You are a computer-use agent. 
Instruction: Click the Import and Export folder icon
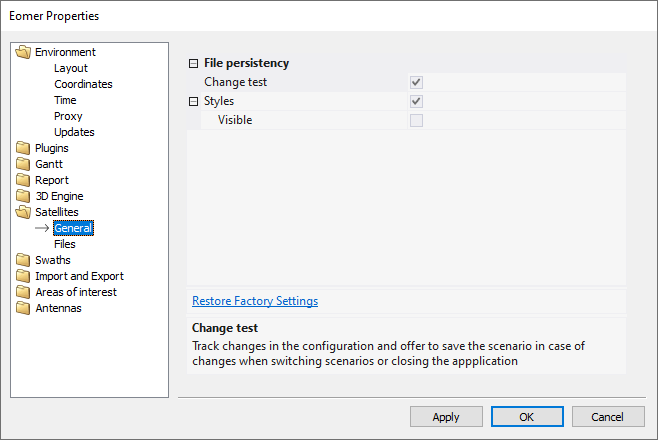pos(24,276)
